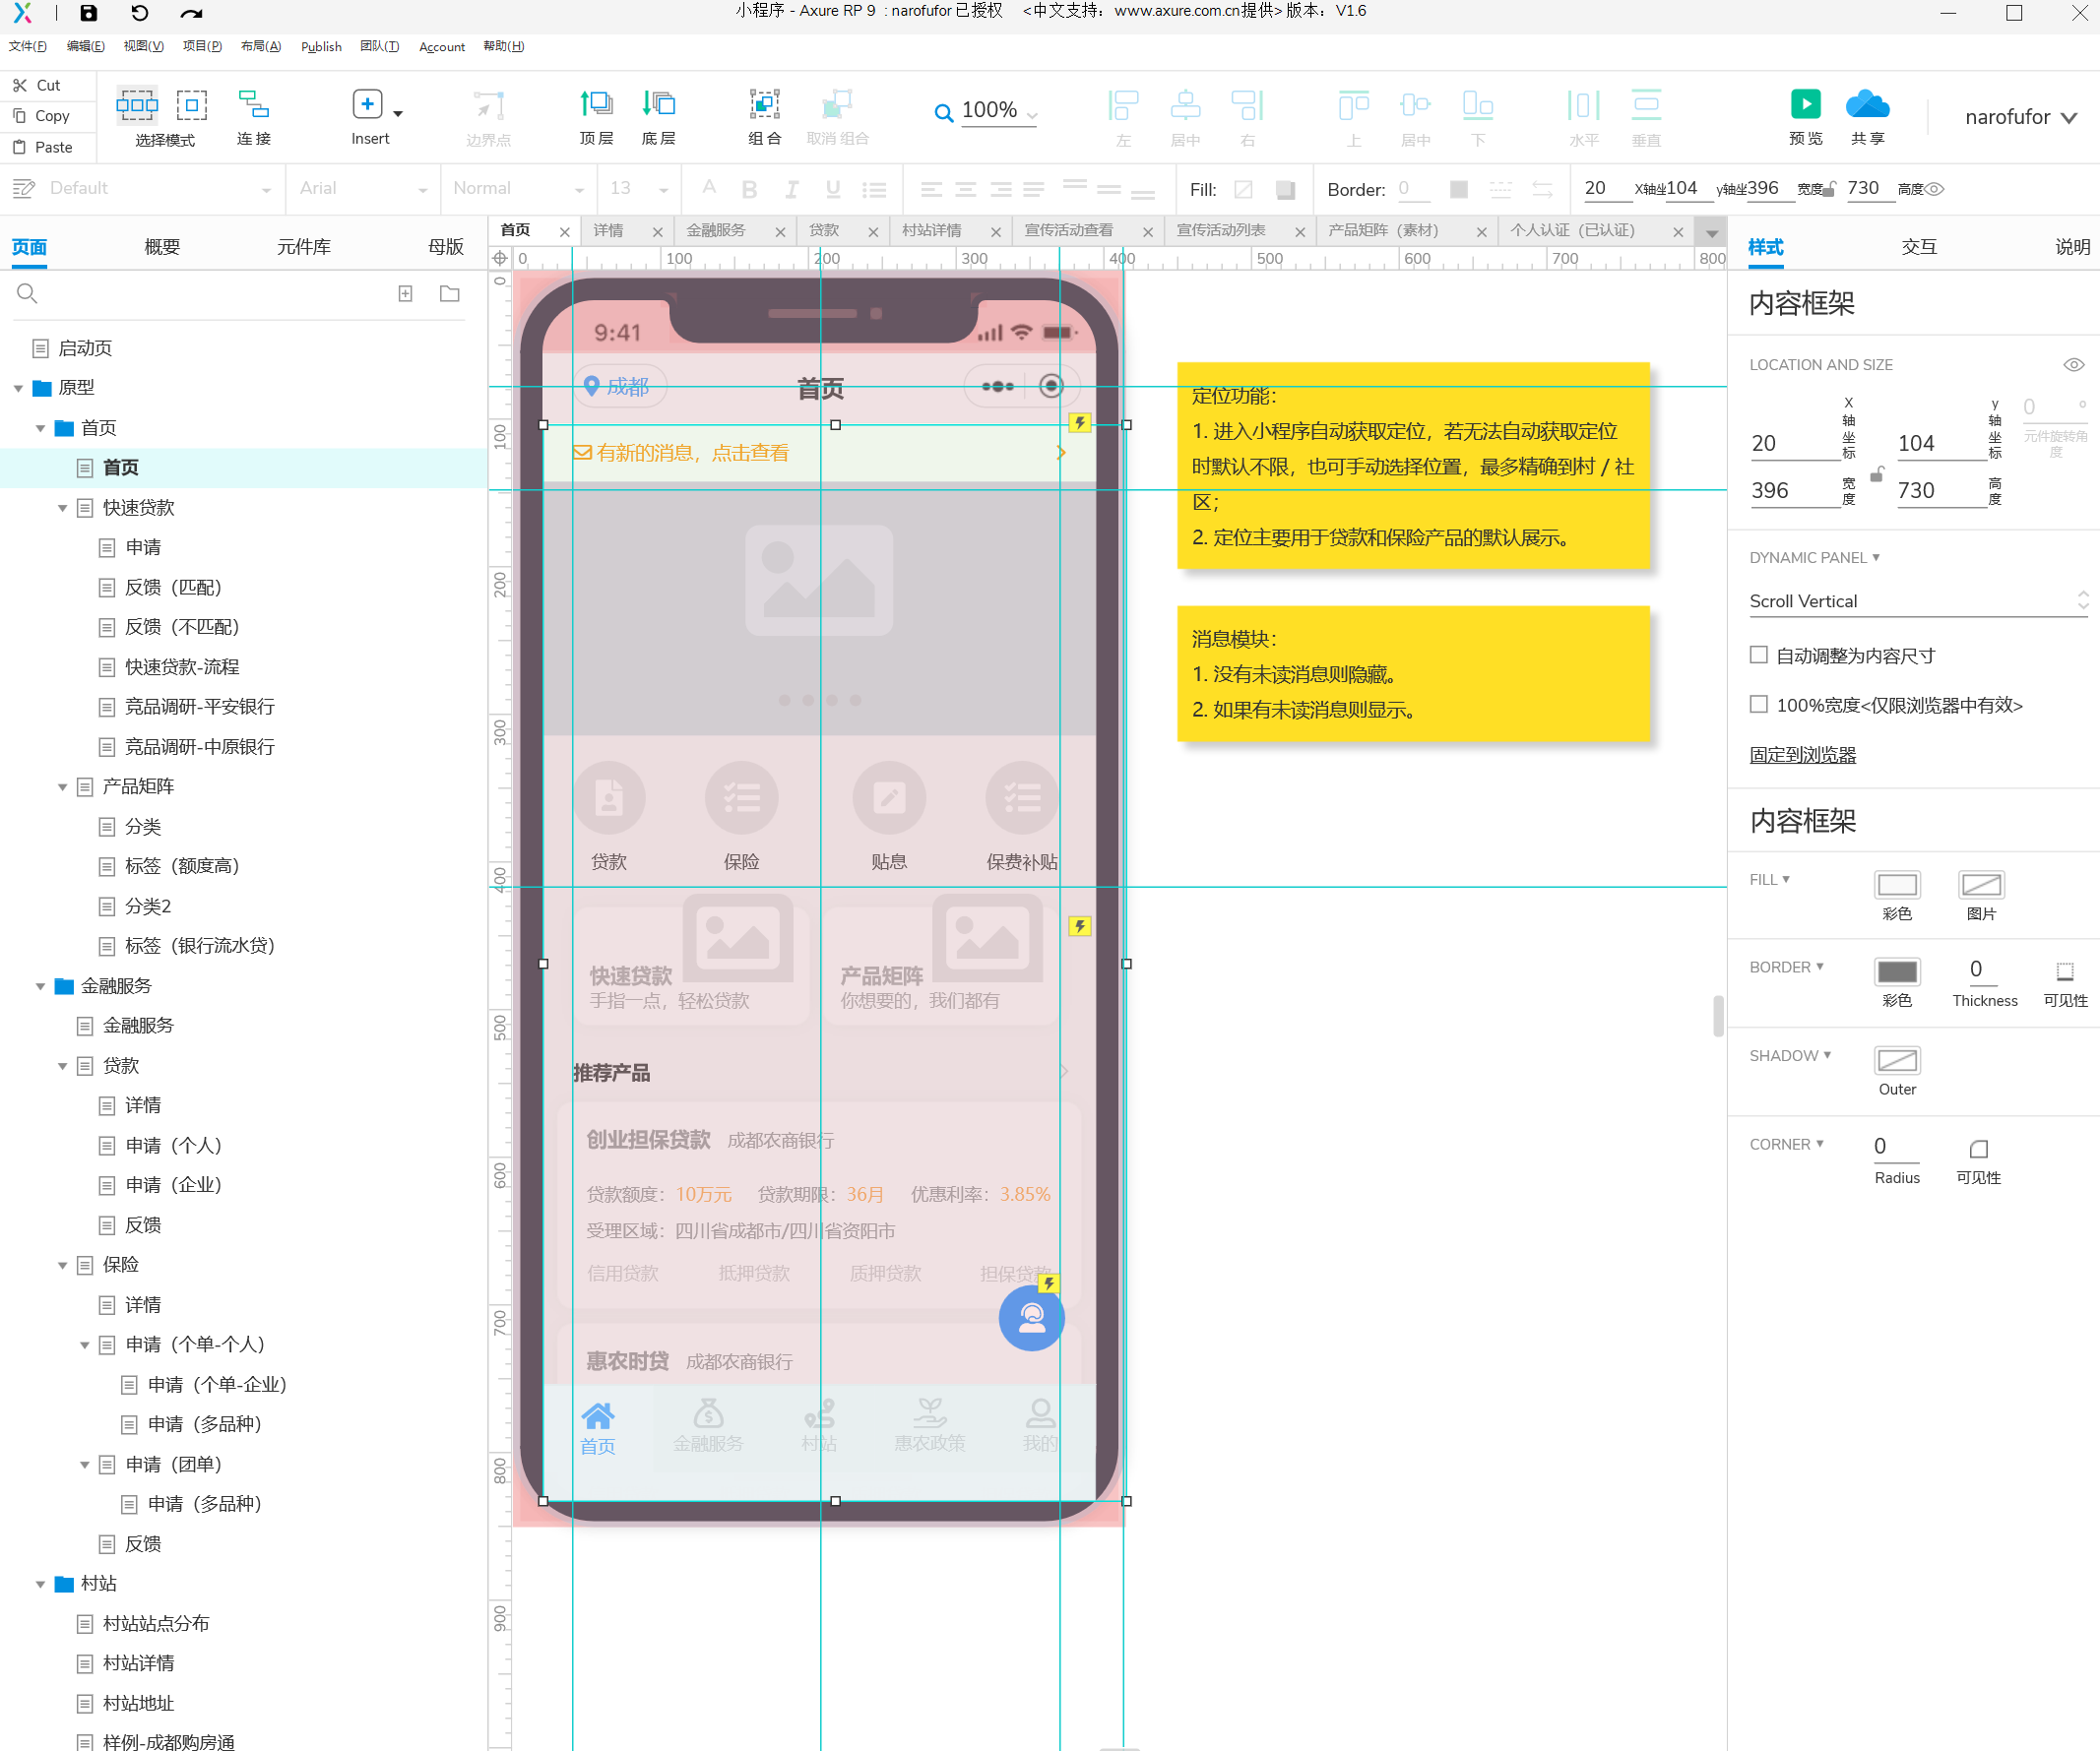This screenshot has height=1751, width=2100.
Task: Toggle visibility eye in Location and Size
Action: coord(2073,365)
